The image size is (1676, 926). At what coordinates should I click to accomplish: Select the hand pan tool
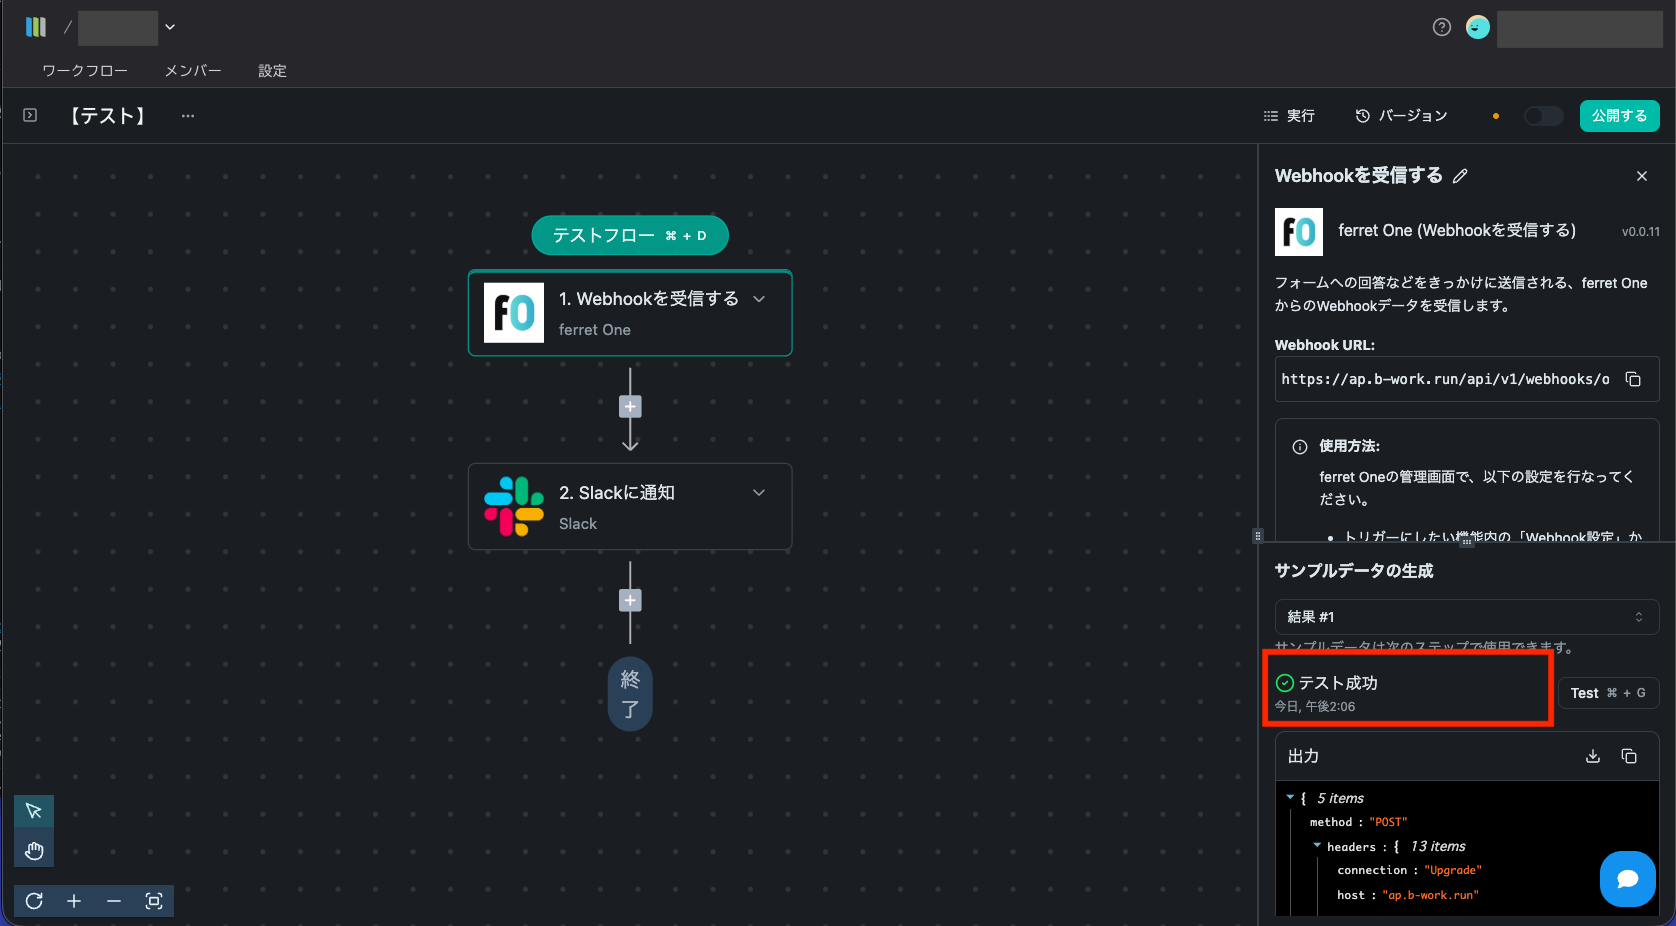[34, 851]
